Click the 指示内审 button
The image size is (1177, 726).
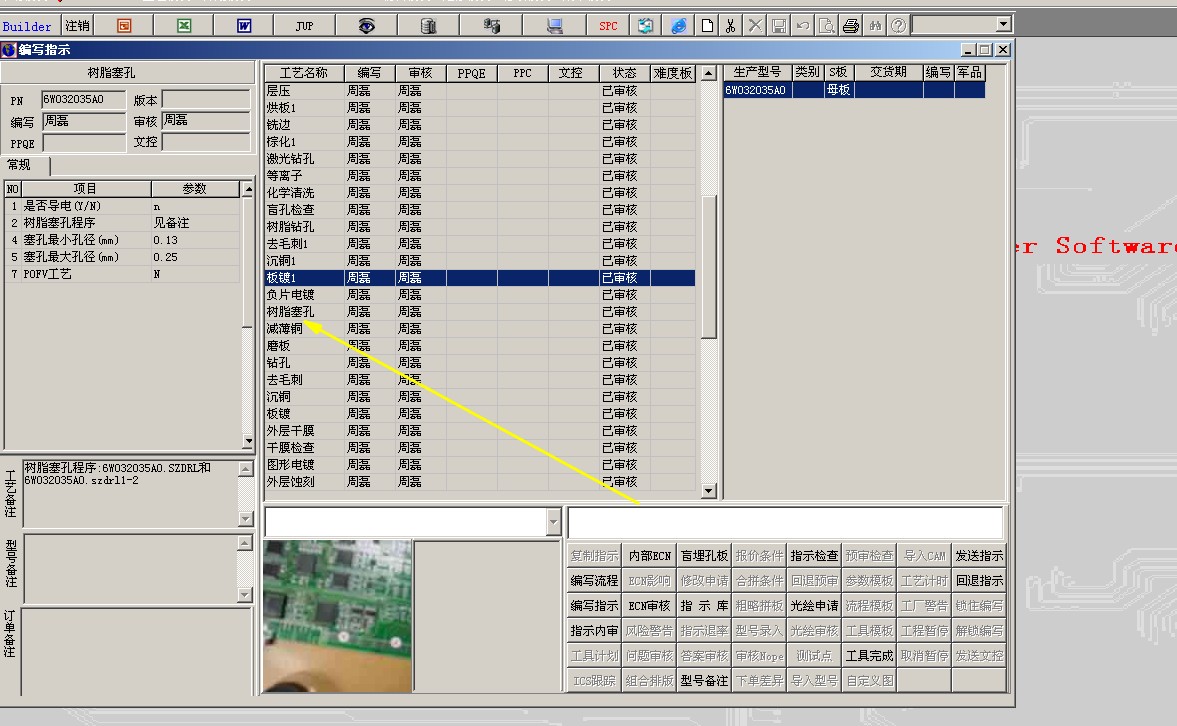coord(594,631)
